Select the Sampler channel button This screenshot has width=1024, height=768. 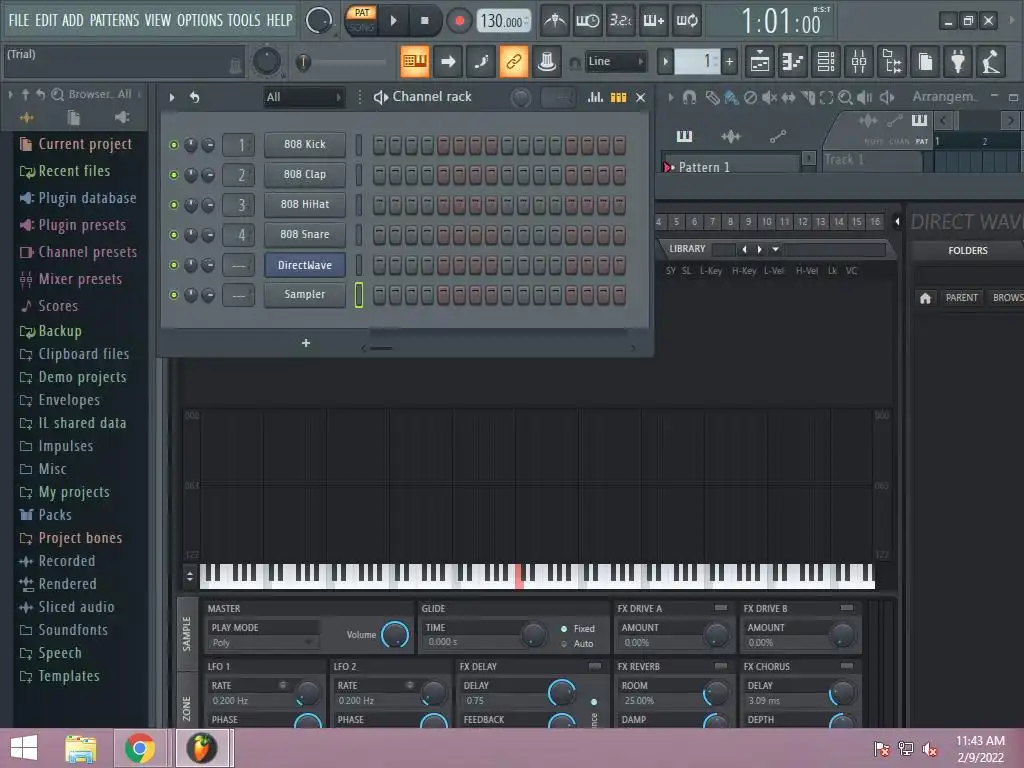(304, 295)
